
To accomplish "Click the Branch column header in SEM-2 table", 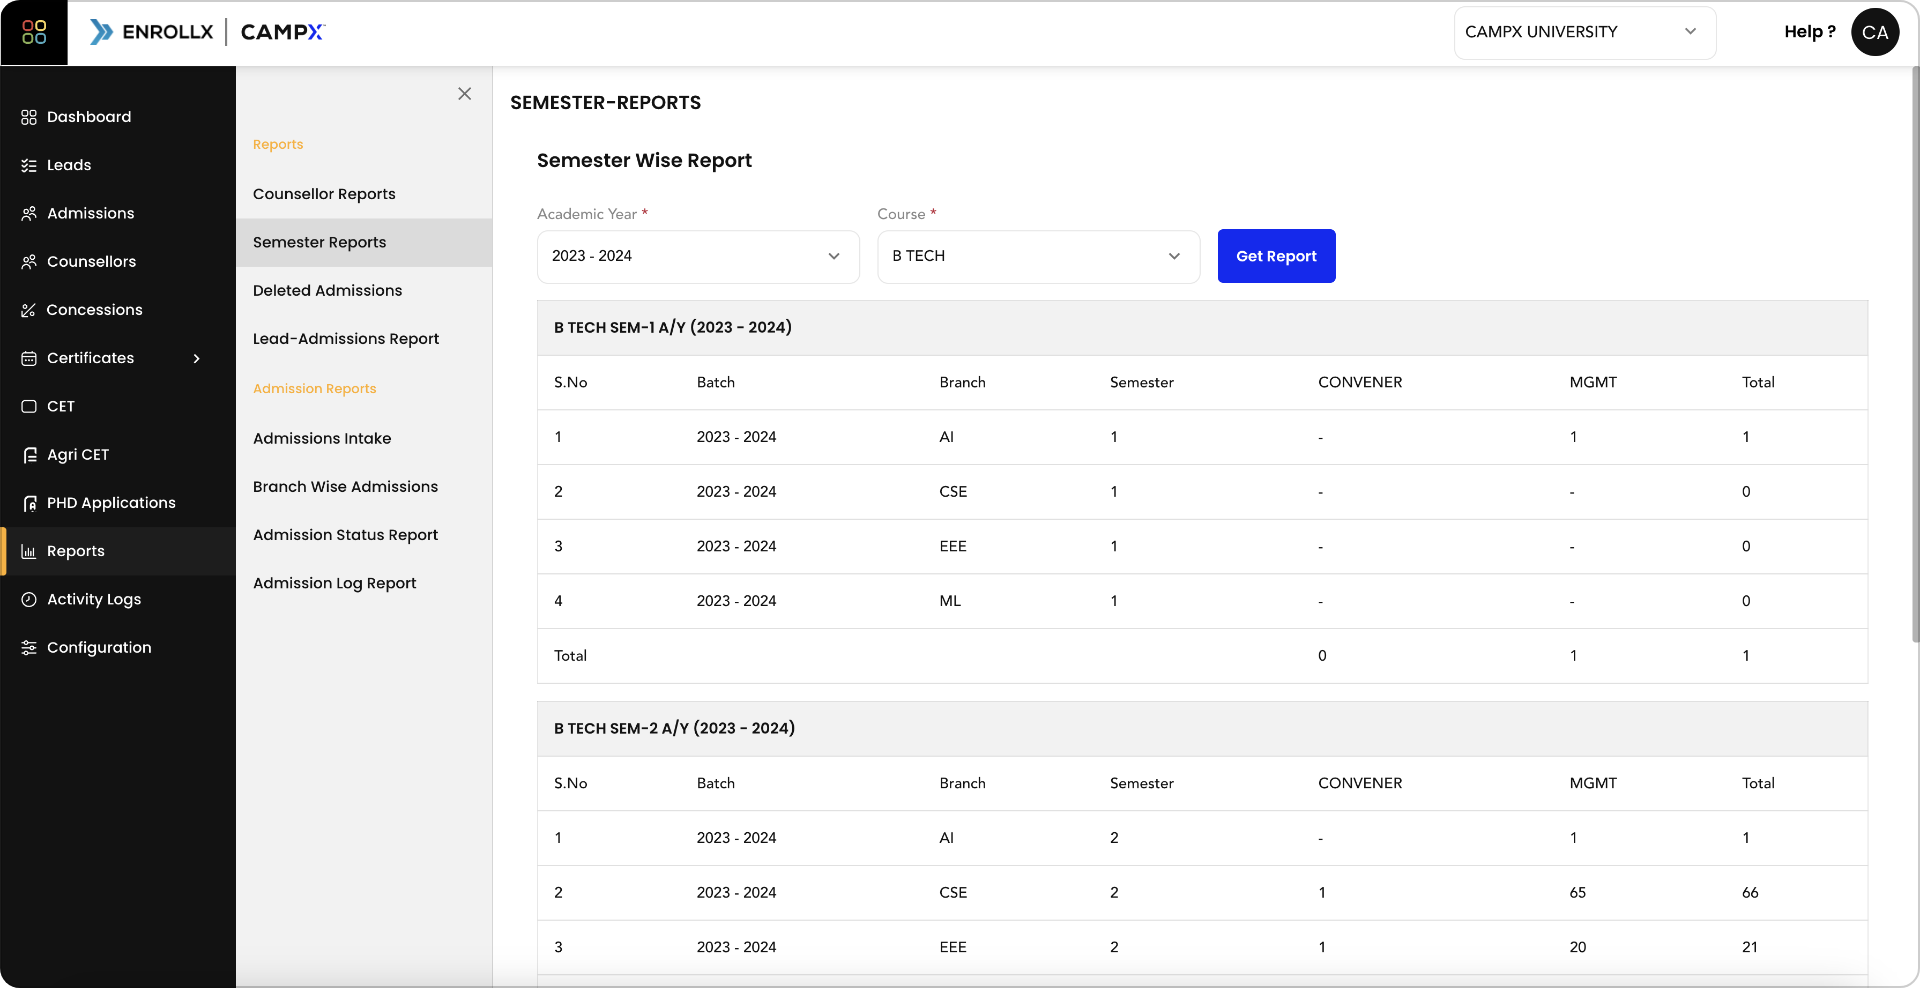I will click(x=962, y=783).
